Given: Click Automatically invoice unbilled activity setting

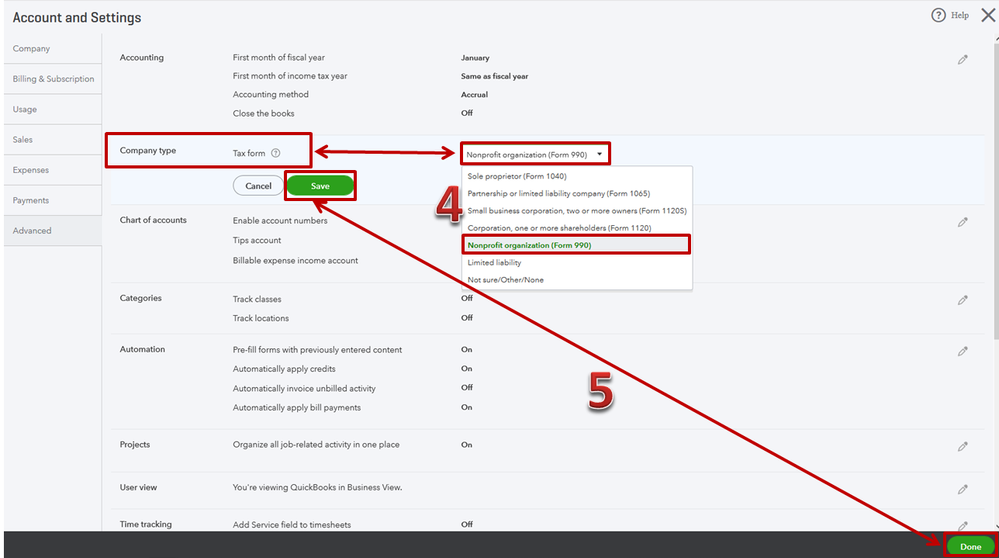Looking at the screenshot, I should 304,389.
